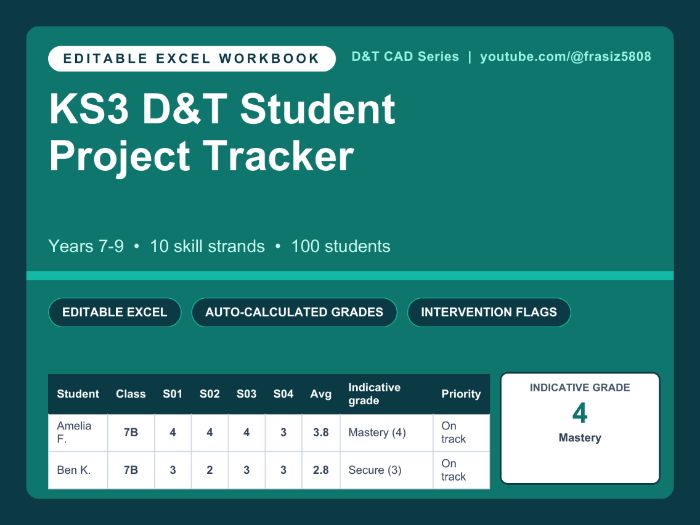Click the large grade number 4
700x525 pixels.
[x=580, y=413]
